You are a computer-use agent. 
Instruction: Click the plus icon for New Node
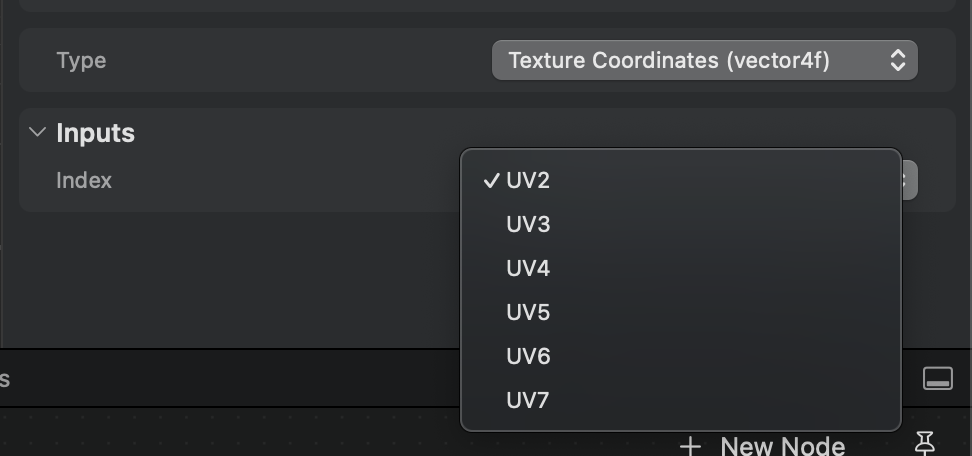[x=690, y=446]
